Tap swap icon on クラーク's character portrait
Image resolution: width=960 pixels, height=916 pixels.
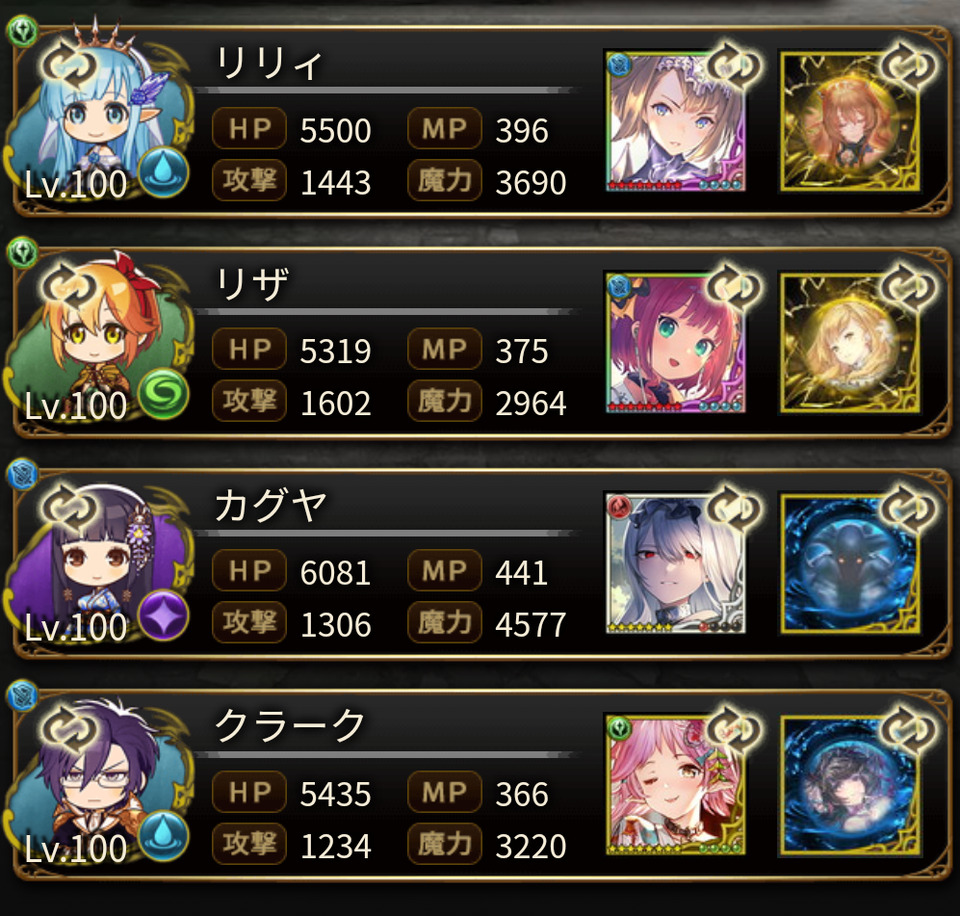(69, 729)
